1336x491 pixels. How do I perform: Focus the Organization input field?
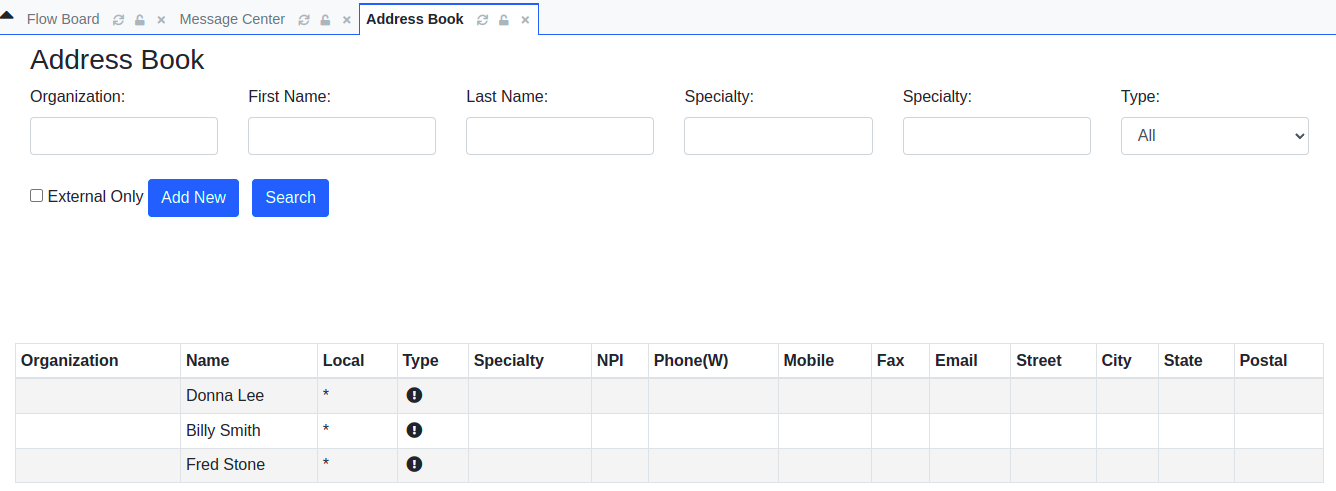tap(124, 136)
